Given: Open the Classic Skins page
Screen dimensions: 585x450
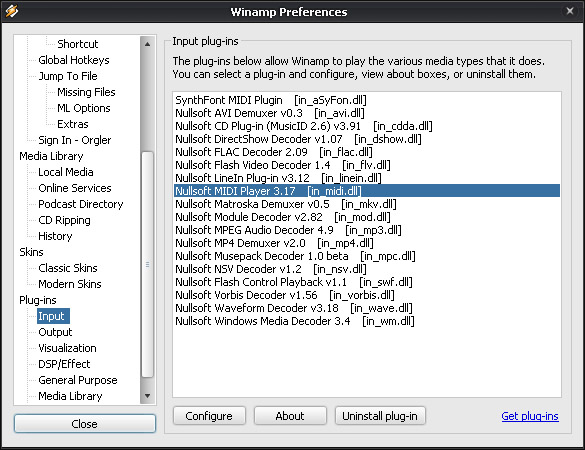Looking at the screenshot, I should point(68,268).
